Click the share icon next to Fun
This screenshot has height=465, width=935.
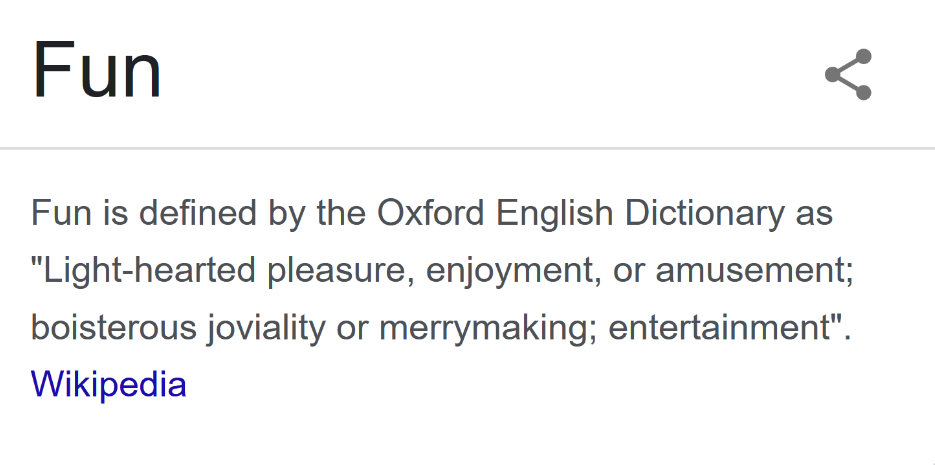849,75
